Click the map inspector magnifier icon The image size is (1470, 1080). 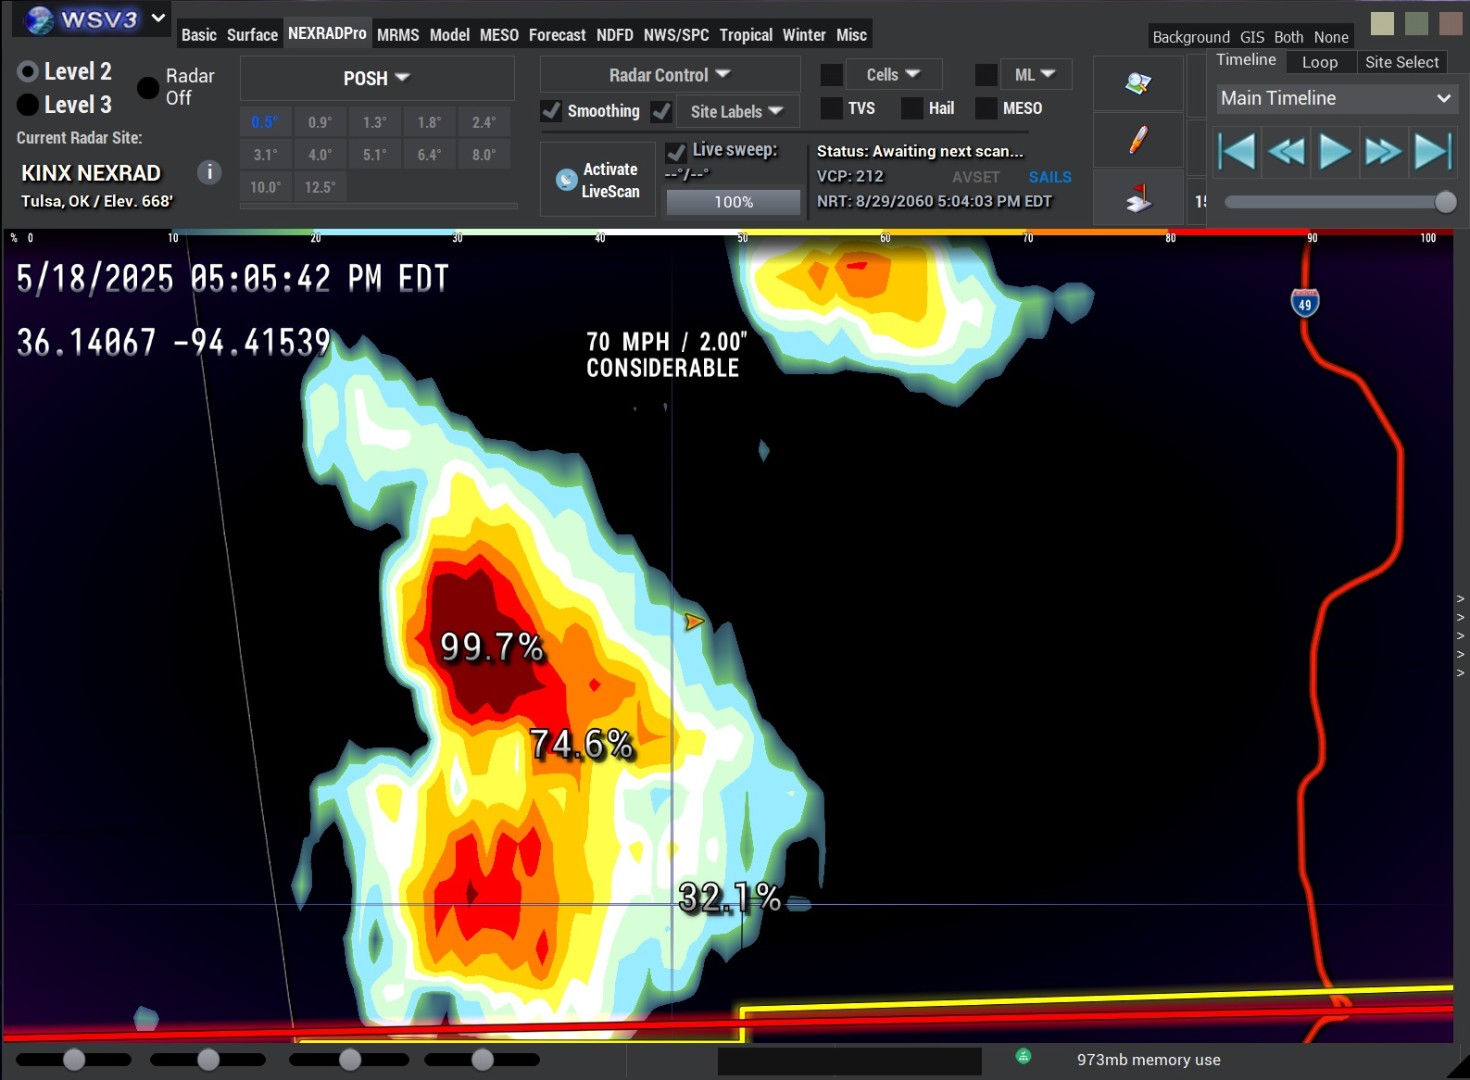tap(1137, 84)
